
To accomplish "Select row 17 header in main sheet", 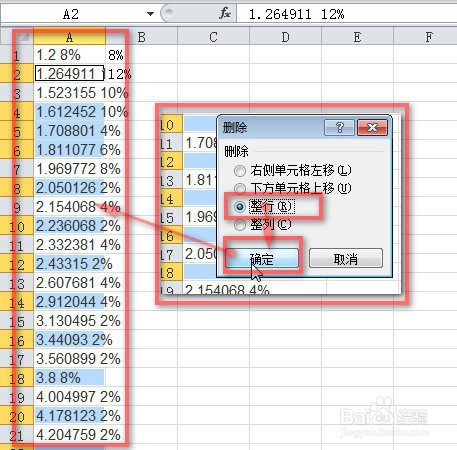I will (x=17, y=359).
